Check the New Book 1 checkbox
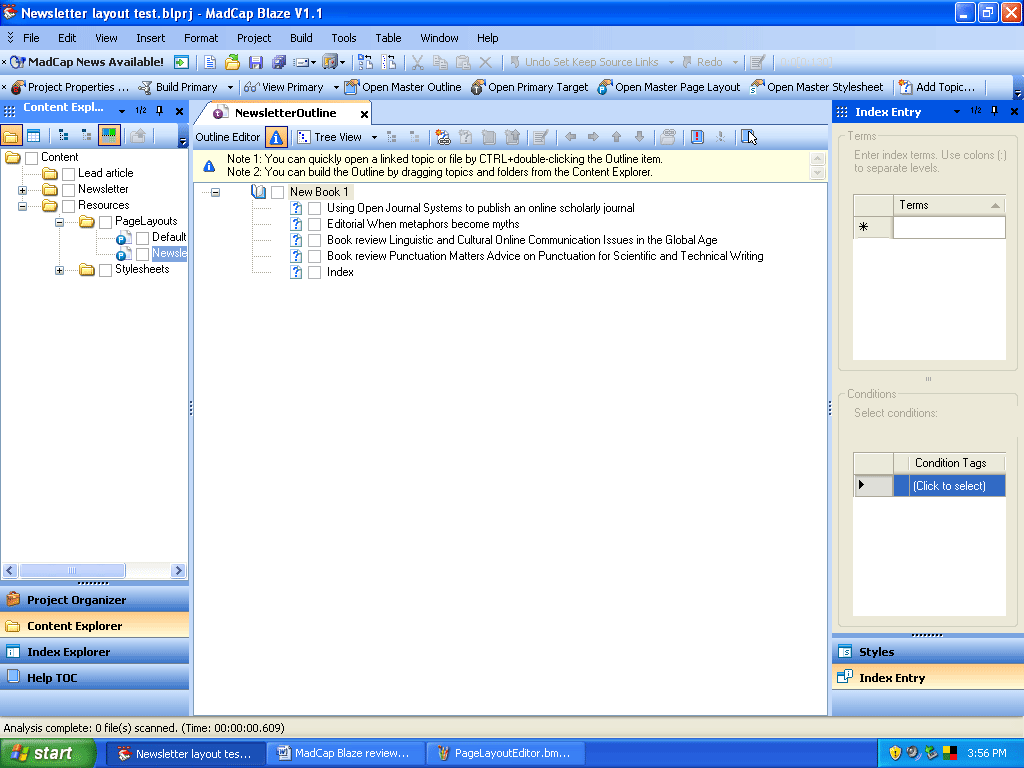Screen dimensions: 1024x768 coord(278,193)
